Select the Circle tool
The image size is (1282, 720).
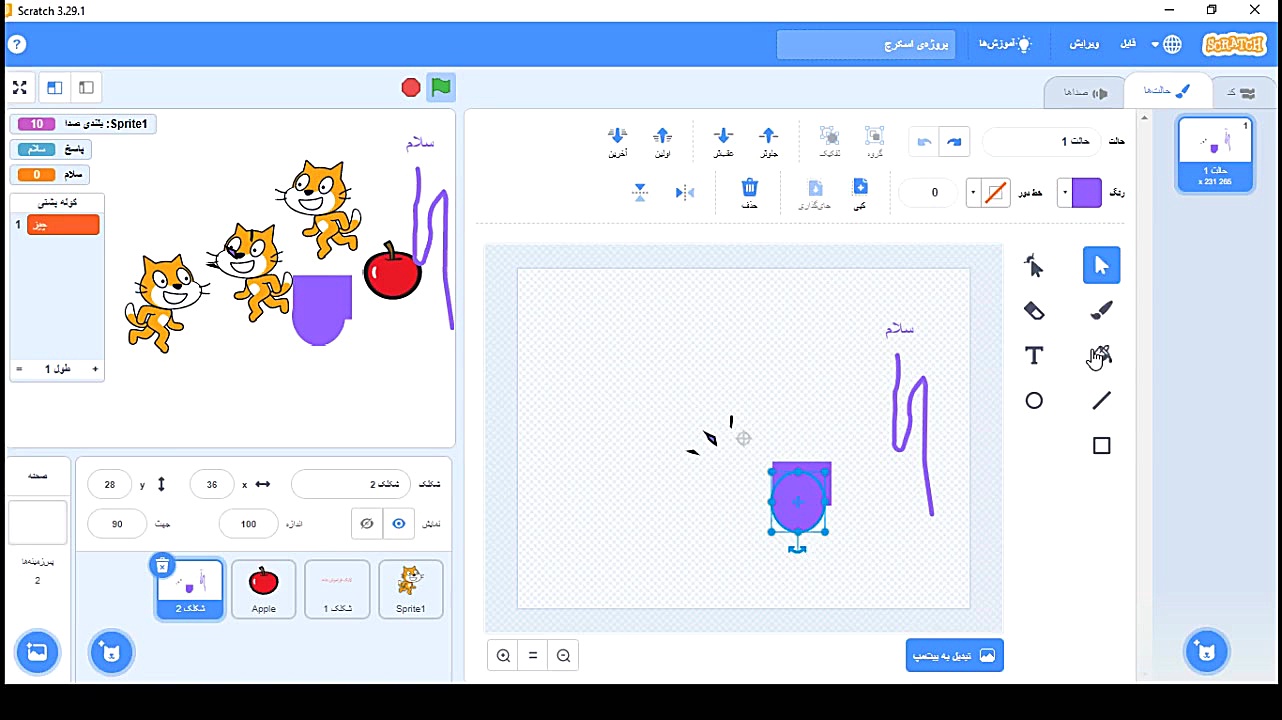click(x=1034, y=401)
